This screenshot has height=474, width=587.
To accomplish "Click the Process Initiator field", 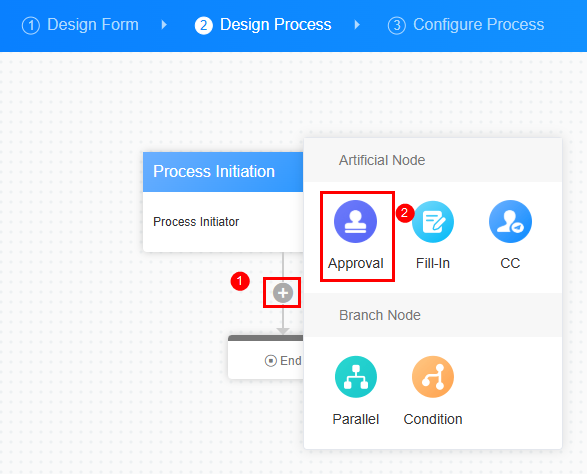I will click(223, 222).
